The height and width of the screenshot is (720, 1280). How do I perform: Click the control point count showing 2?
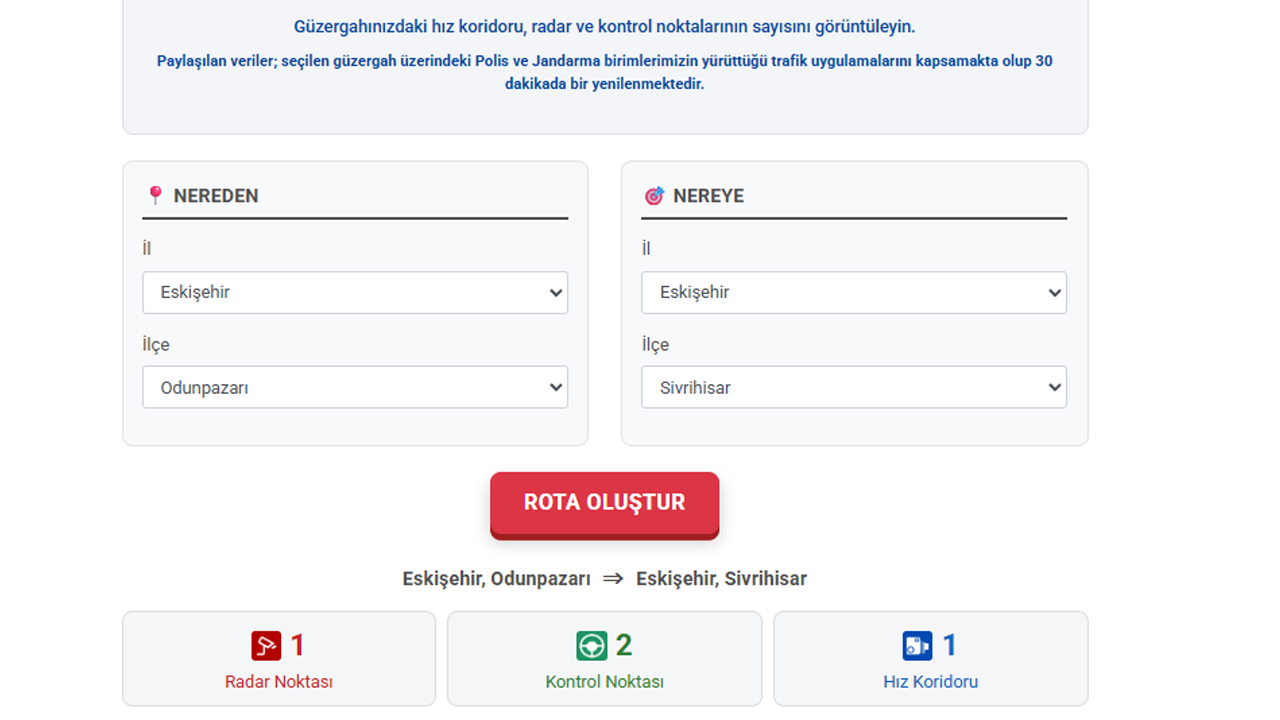tap(623, 645)
